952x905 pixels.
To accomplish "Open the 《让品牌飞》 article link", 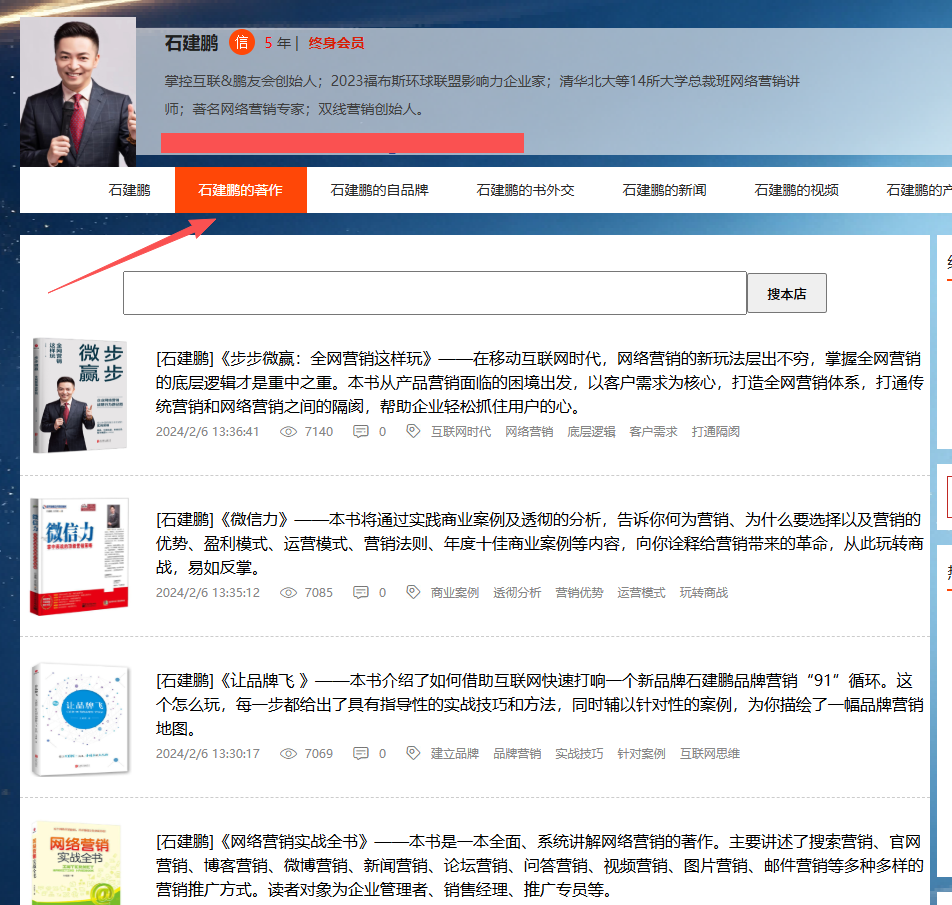I will tap(540, 704).
